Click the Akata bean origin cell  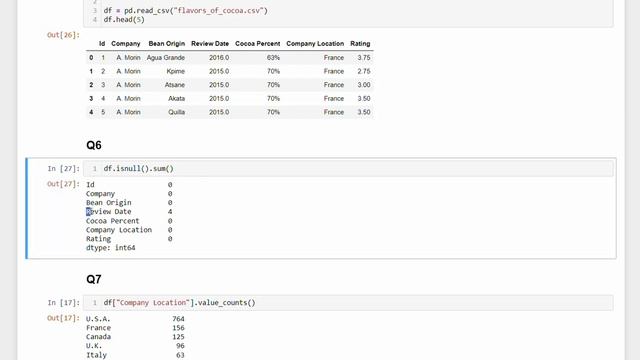click(176, 99)
